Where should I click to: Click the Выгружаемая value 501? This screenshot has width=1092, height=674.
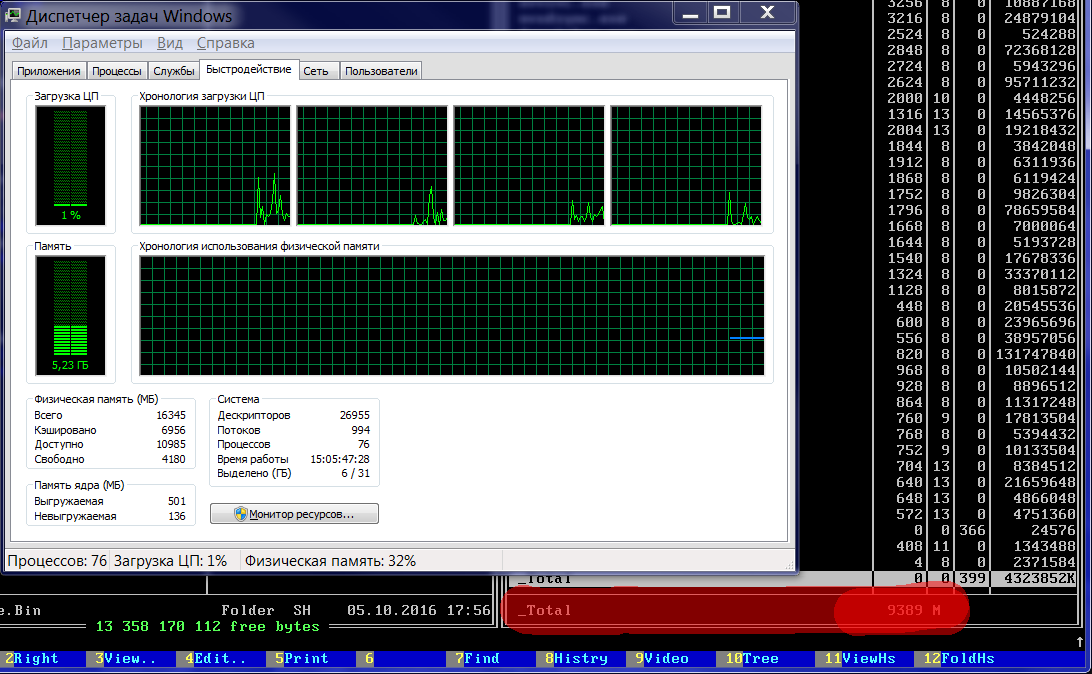[x=177, y=501]
